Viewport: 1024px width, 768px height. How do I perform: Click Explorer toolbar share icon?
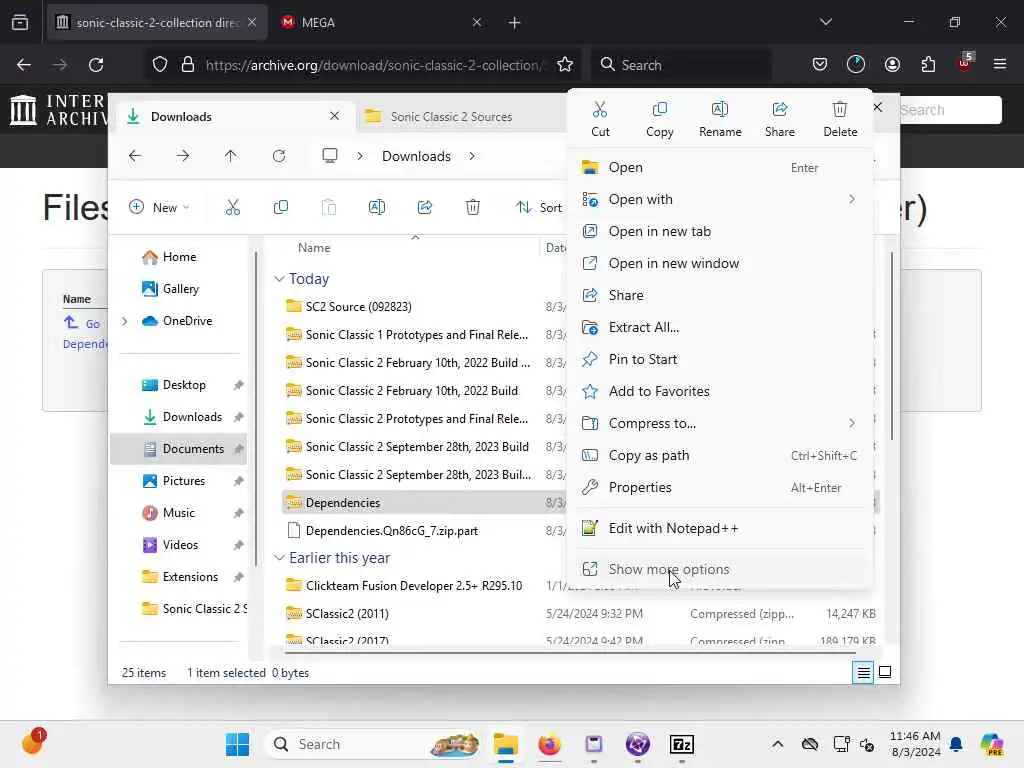coord(425,208)
